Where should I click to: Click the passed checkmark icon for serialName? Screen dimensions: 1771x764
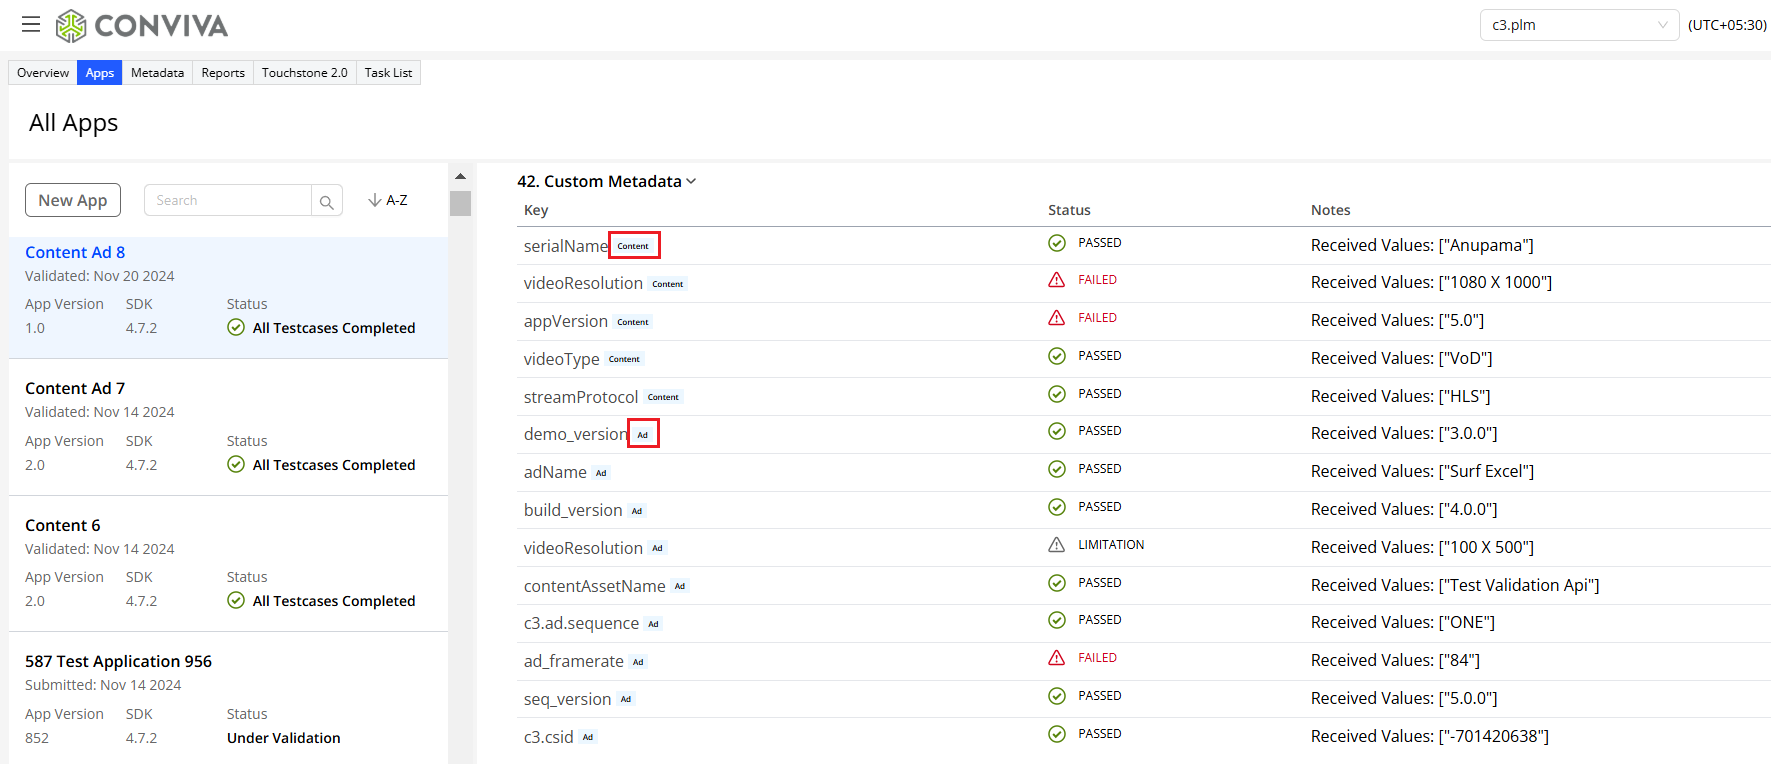pos(1056,243)
